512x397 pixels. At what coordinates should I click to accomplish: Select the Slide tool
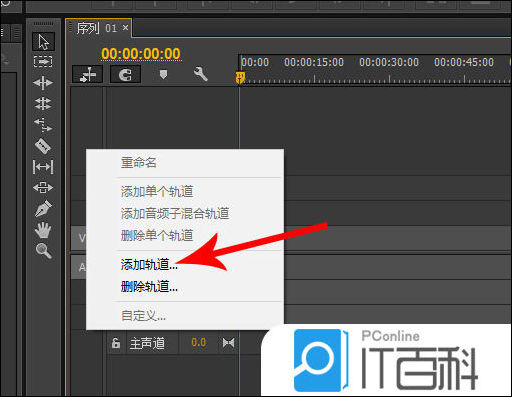tap(43, 188)
